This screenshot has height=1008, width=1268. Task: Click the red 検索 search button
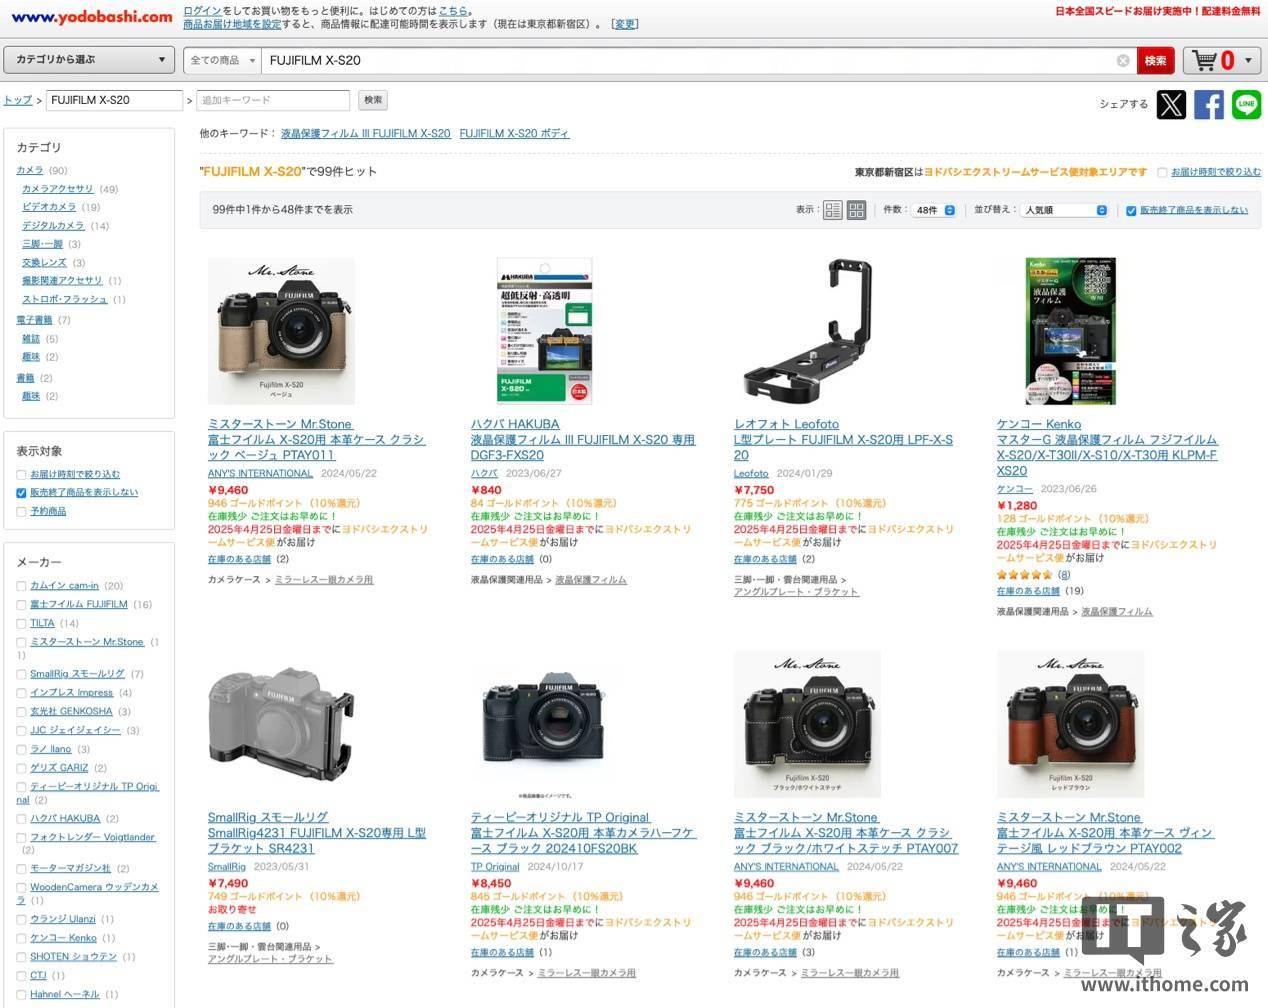[x=1155, y=60]
